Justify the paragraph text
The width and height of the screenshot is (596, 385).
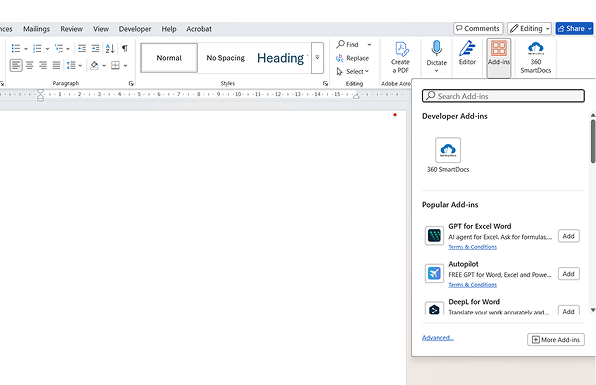coord(56,65)
